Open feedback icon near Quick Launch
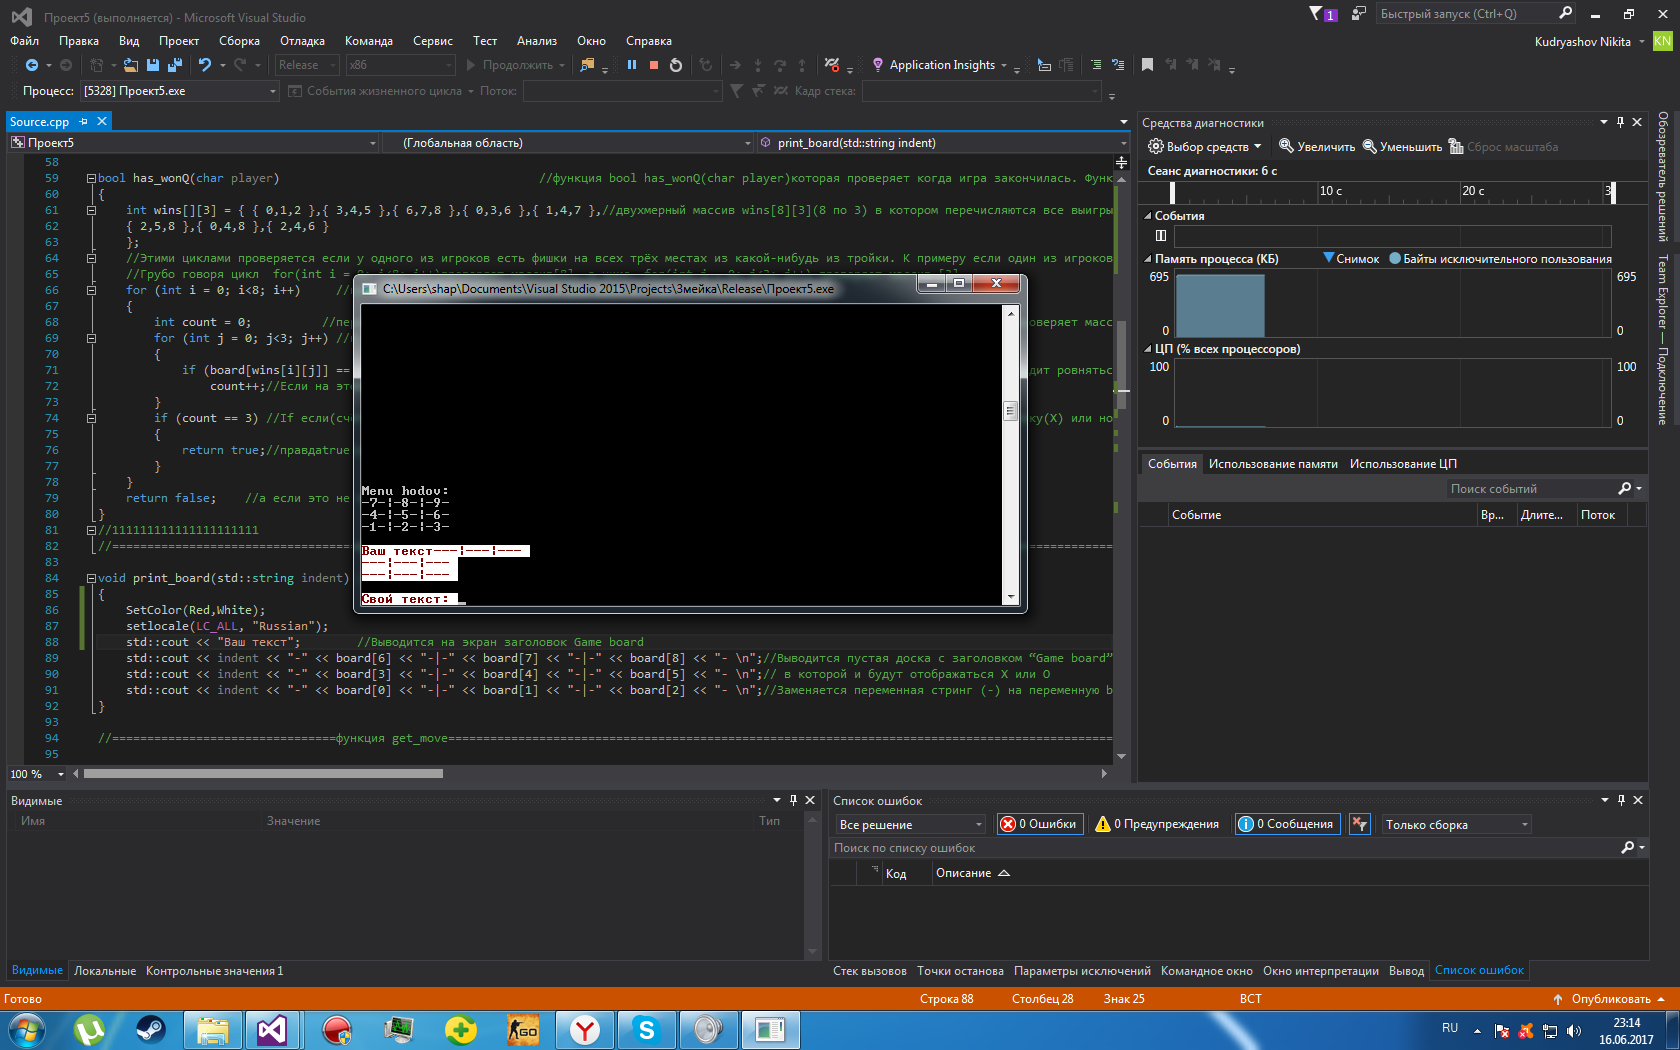This screenshot has height=1050, width=1680. pyautogui.click(x=1358, y=14)
